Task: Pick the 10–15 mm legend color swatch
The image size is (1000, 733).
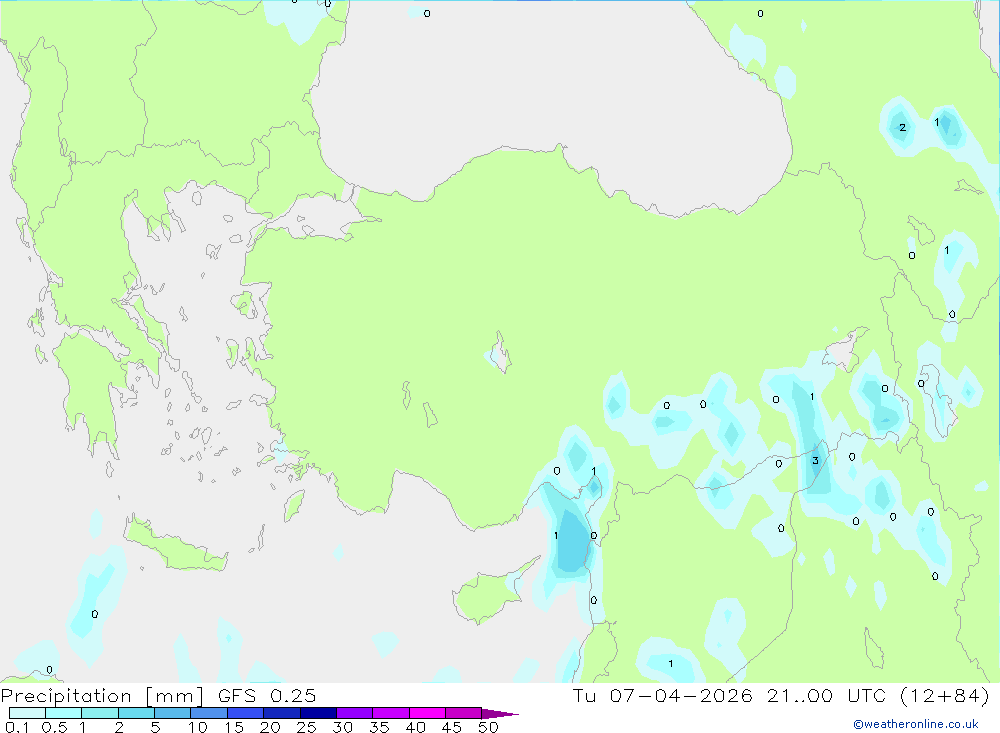Action: coord(209,713)
